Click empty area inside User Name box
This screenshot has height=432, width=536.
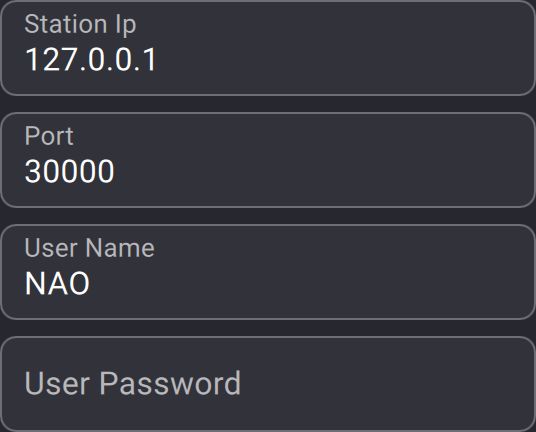(x=342, y=272)
